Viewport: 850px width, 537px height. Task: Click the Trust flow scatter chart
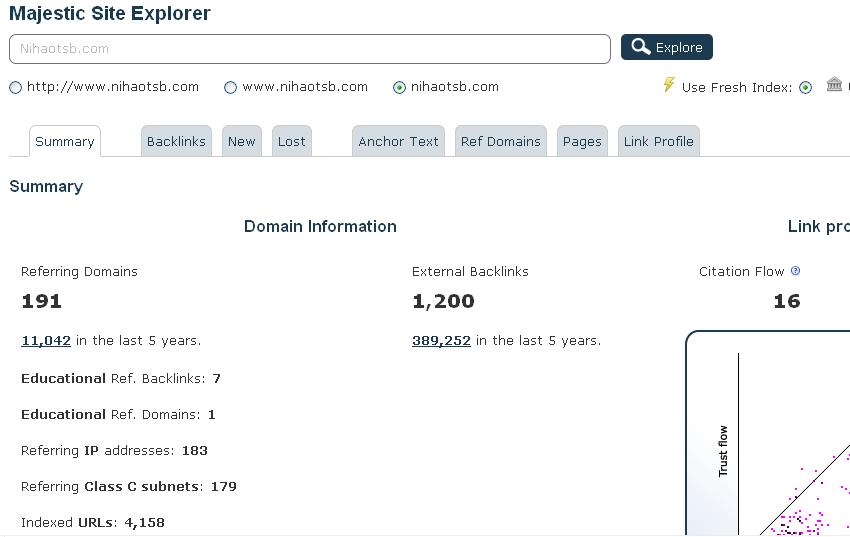(x=768, y=434)
